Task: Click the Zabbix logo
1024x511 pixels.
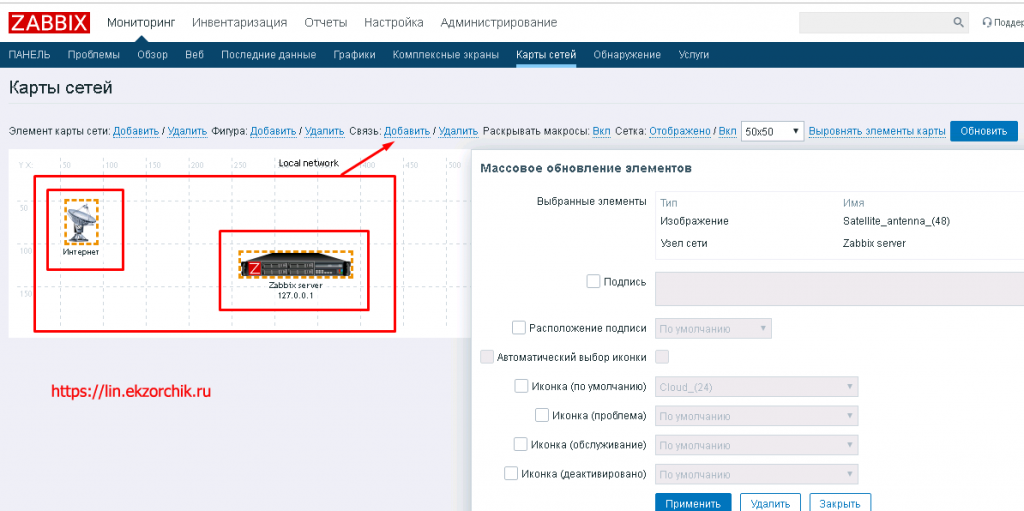Action: pos(49,22)
